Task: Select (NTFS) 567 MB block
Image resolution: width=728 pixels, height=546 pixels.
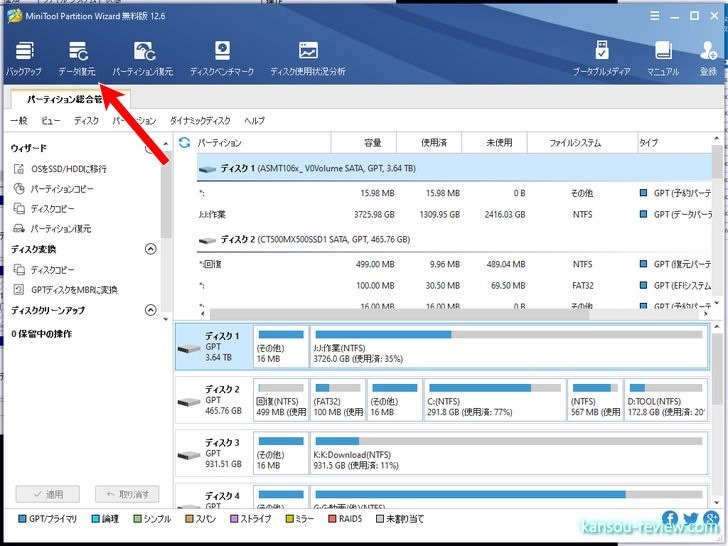Action: click(595, 400)
